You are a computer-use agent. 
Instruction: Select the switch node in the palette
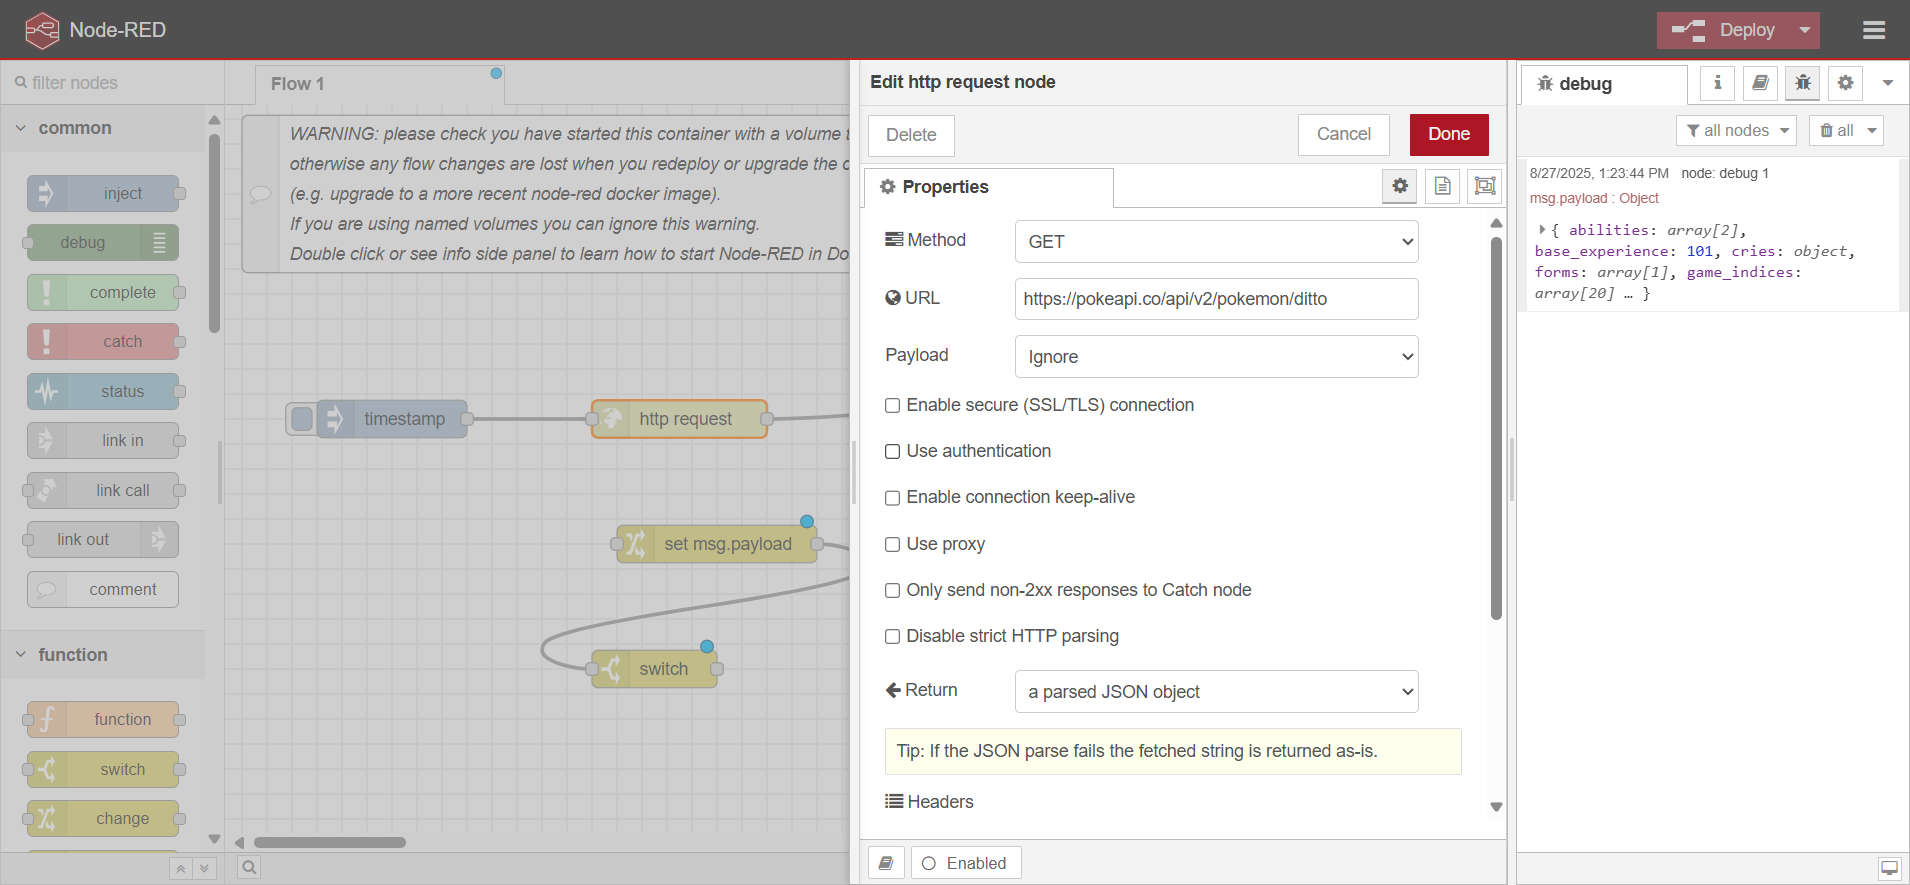coord(104,769)
